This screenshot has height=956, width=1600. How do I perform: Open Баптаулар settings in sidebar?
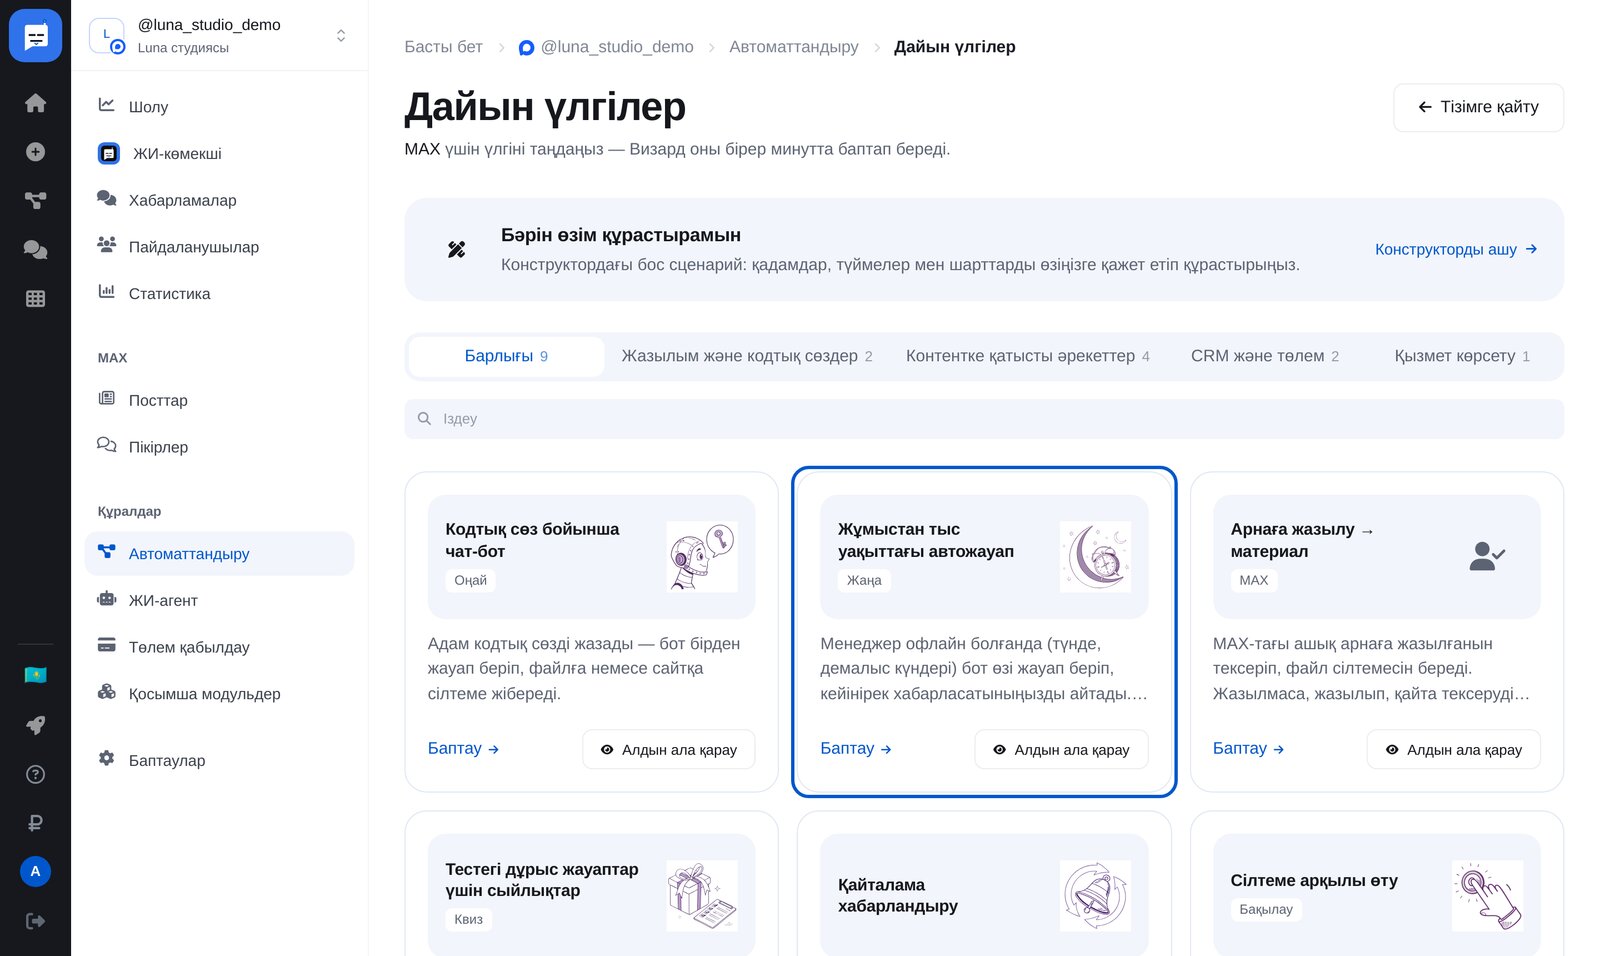[219, 760]
